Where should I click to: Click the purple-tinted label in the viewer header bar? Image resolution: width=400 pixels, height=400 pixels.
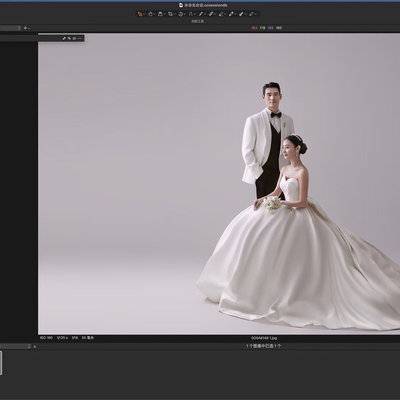tap(271, 28)
